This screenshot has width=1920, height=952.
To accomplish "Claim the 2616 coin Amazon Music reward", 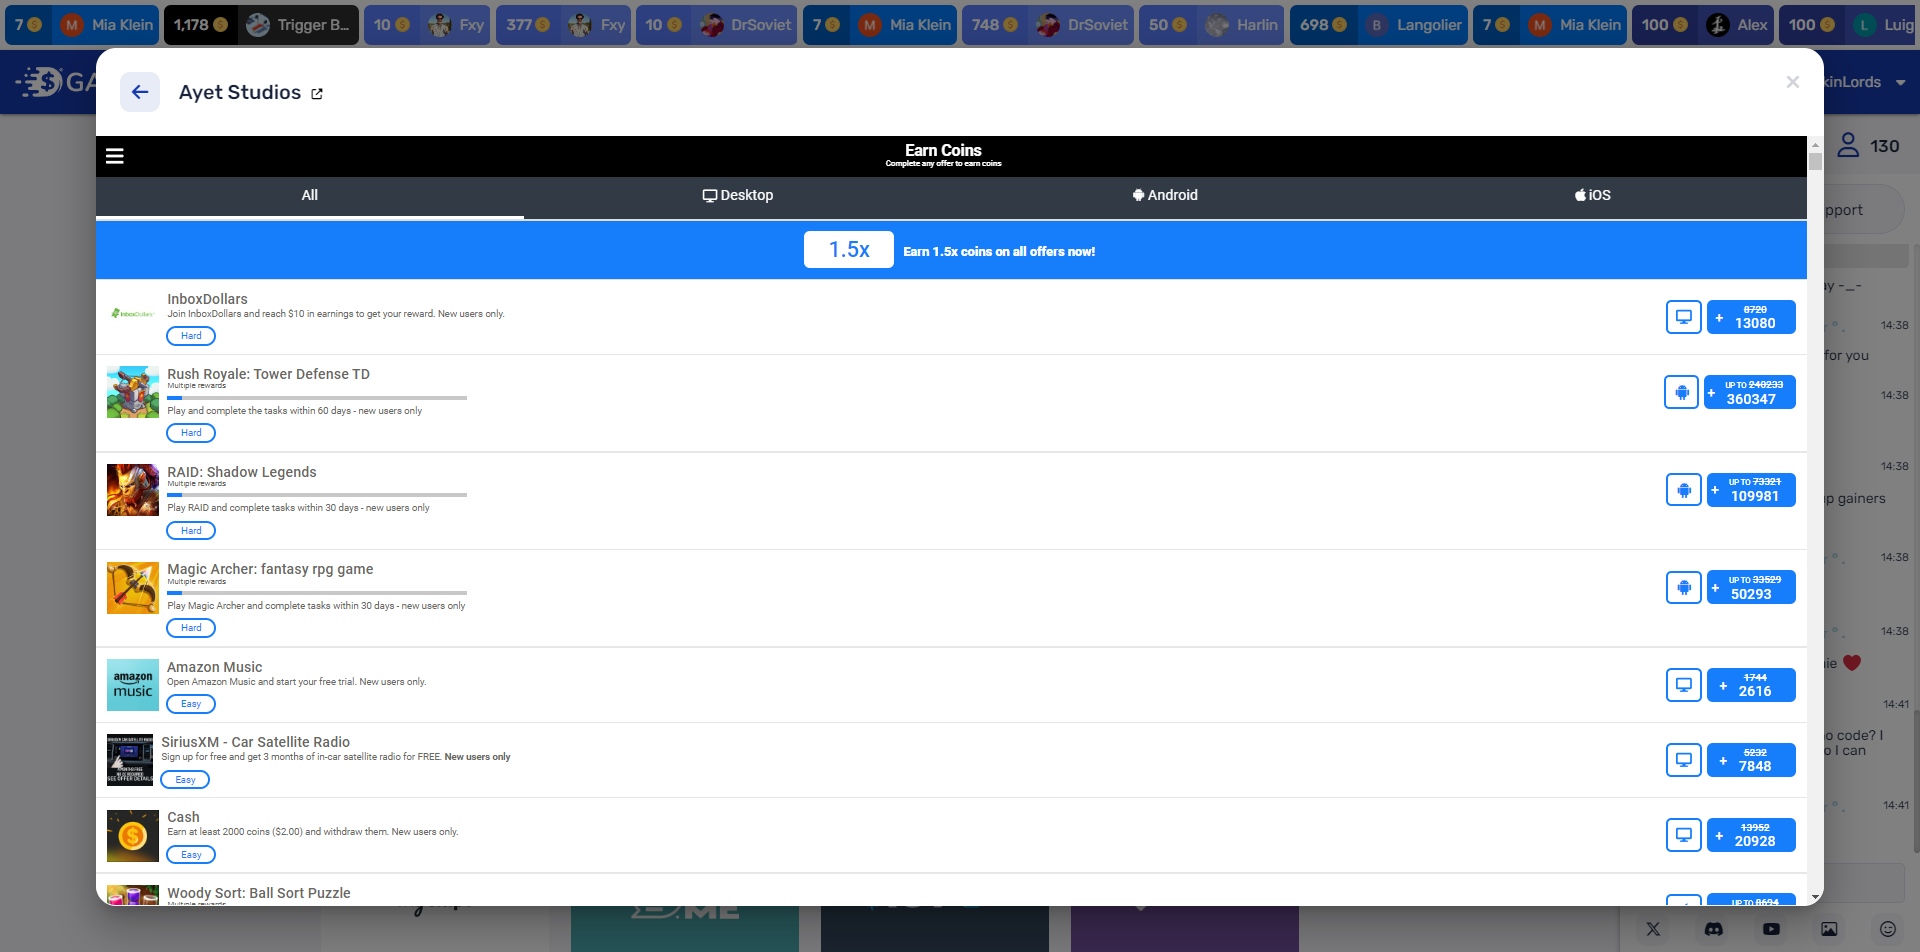I will [x=1751, y=685].
